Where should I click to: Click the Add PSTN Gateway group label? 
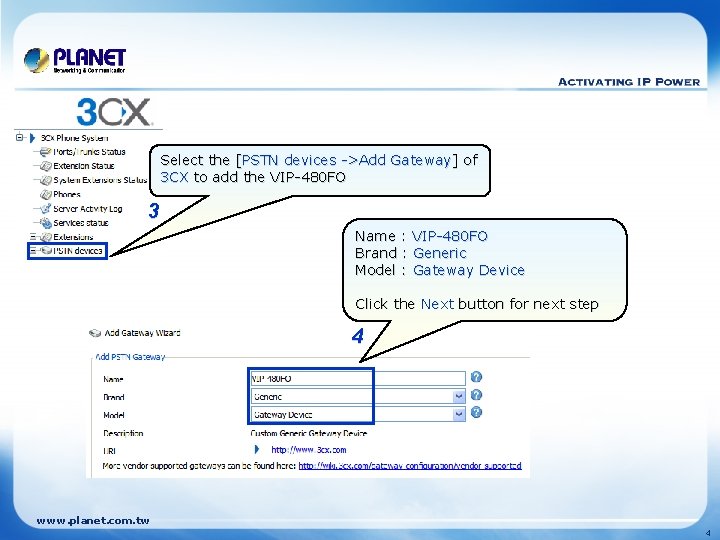click(x=130, y=357)
